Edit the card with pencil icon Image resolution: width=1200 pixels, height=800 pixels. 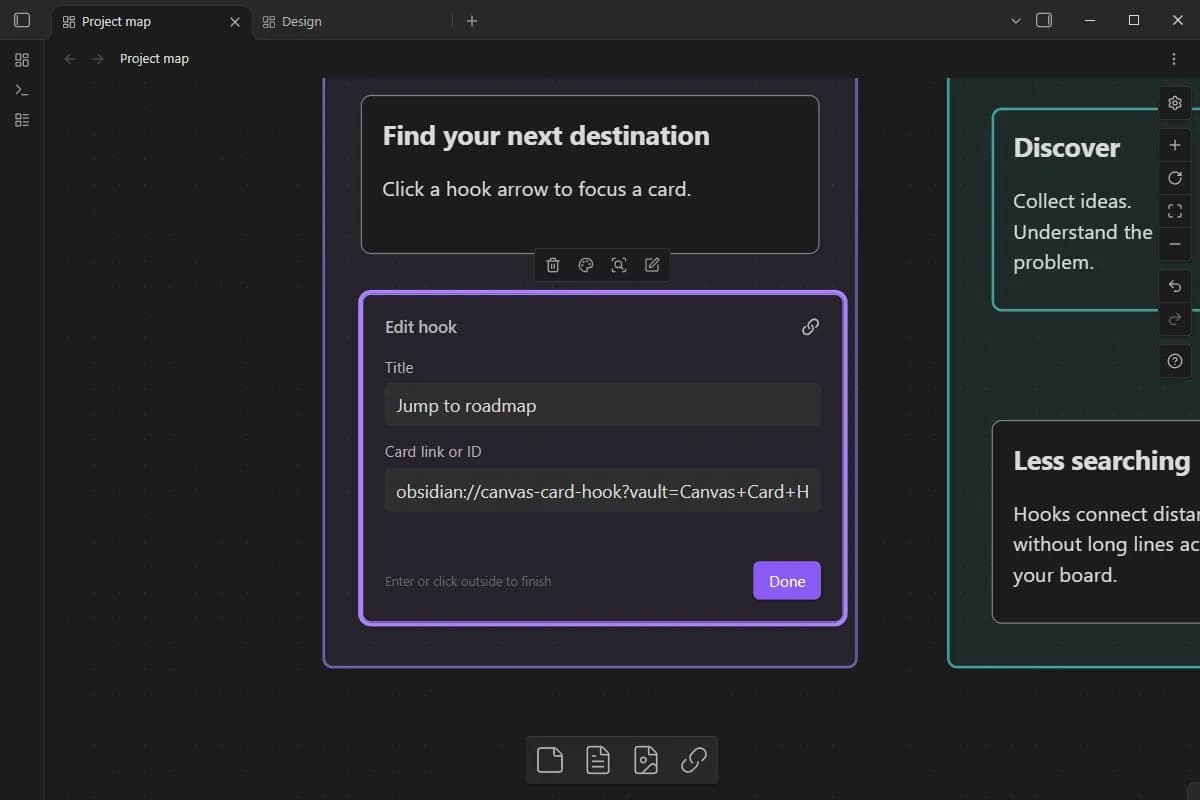coord(652,265)
